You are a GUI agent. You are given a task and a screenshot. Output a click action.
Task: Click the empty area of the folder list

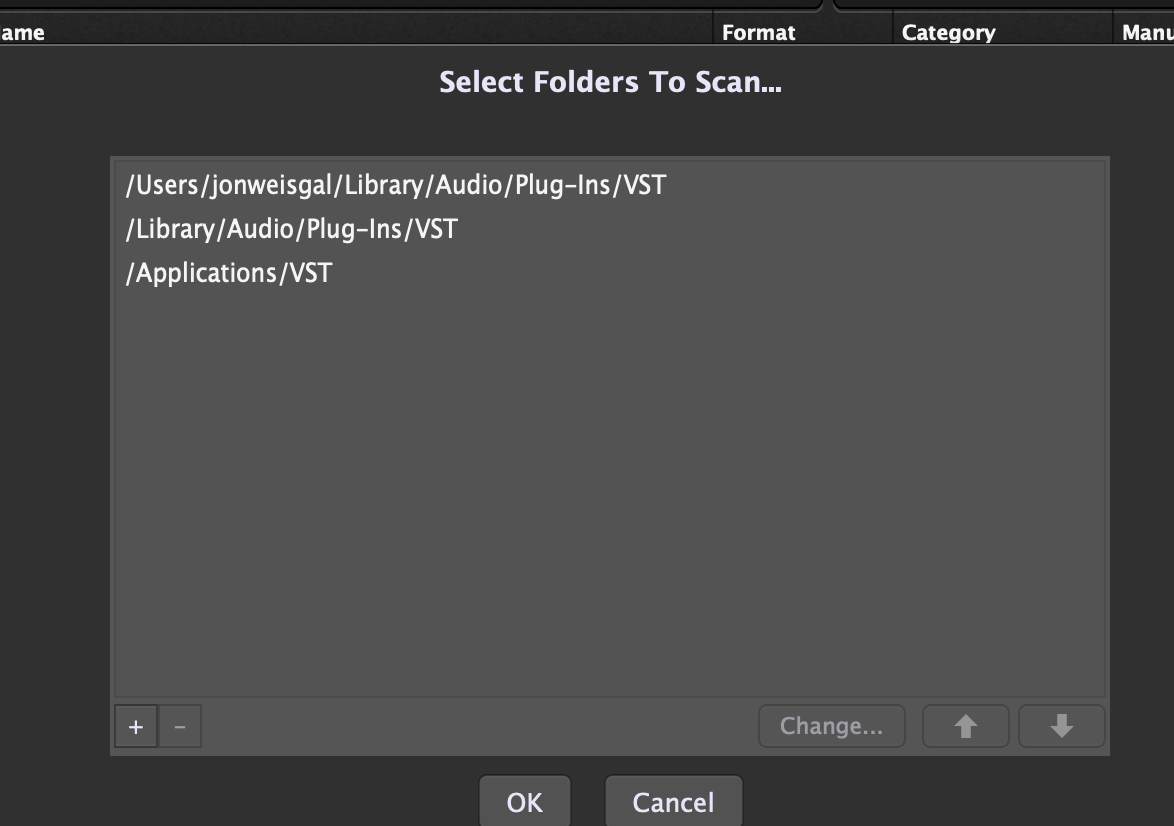pyautogui.click(x=610, y=494)
